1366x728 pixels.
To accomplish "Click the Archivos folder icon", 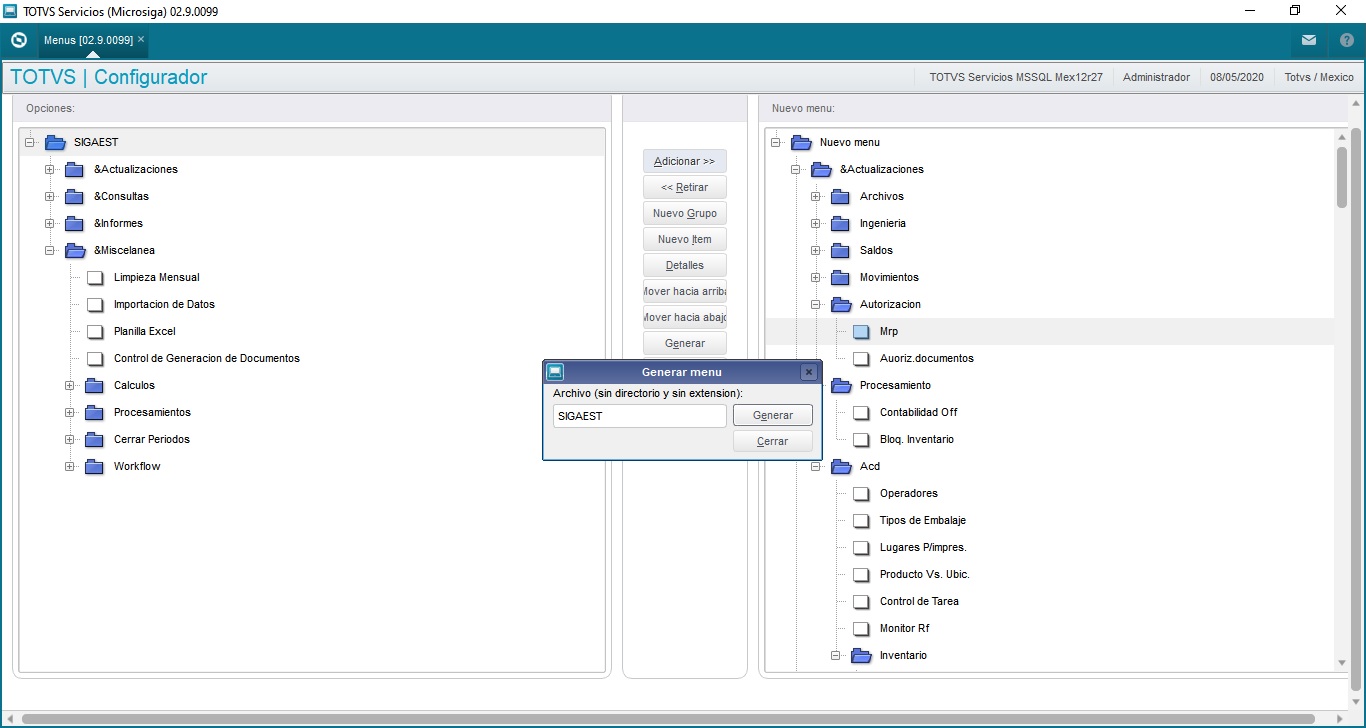I will pos(841,196).
